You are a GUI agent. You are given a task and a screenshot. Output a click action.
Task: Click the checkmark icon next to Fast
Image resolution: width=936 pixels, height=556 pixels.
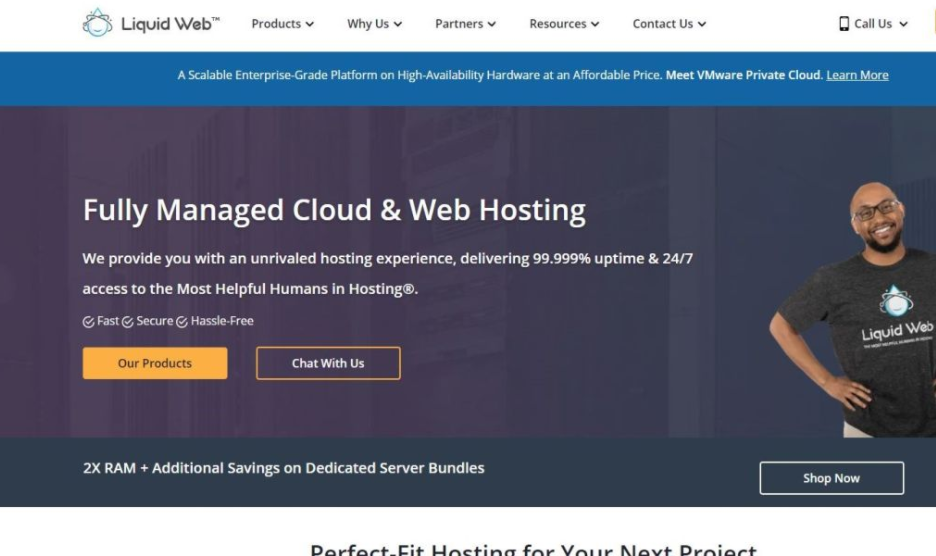(88, 322)
